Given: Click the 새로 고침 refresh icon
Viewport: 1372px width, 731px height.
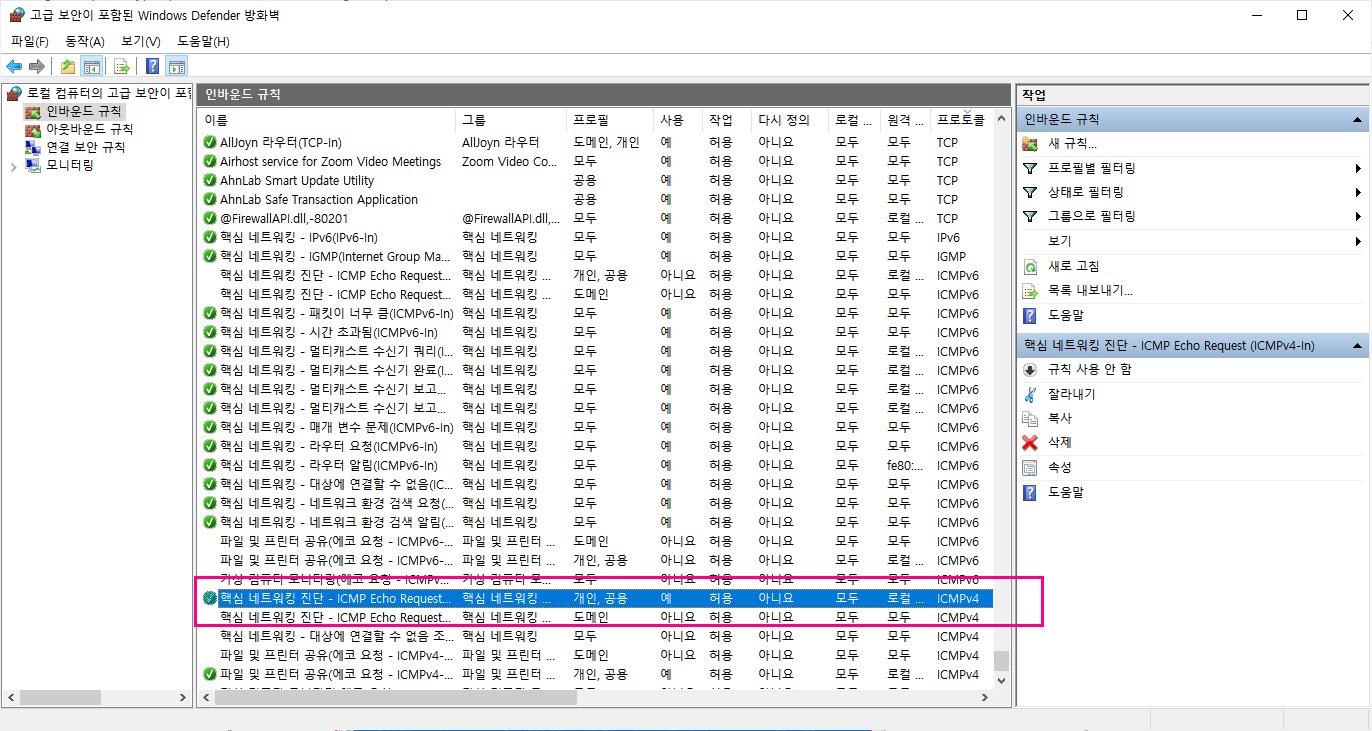Looking at the screenshot, I should click(x=1031, y=266).
